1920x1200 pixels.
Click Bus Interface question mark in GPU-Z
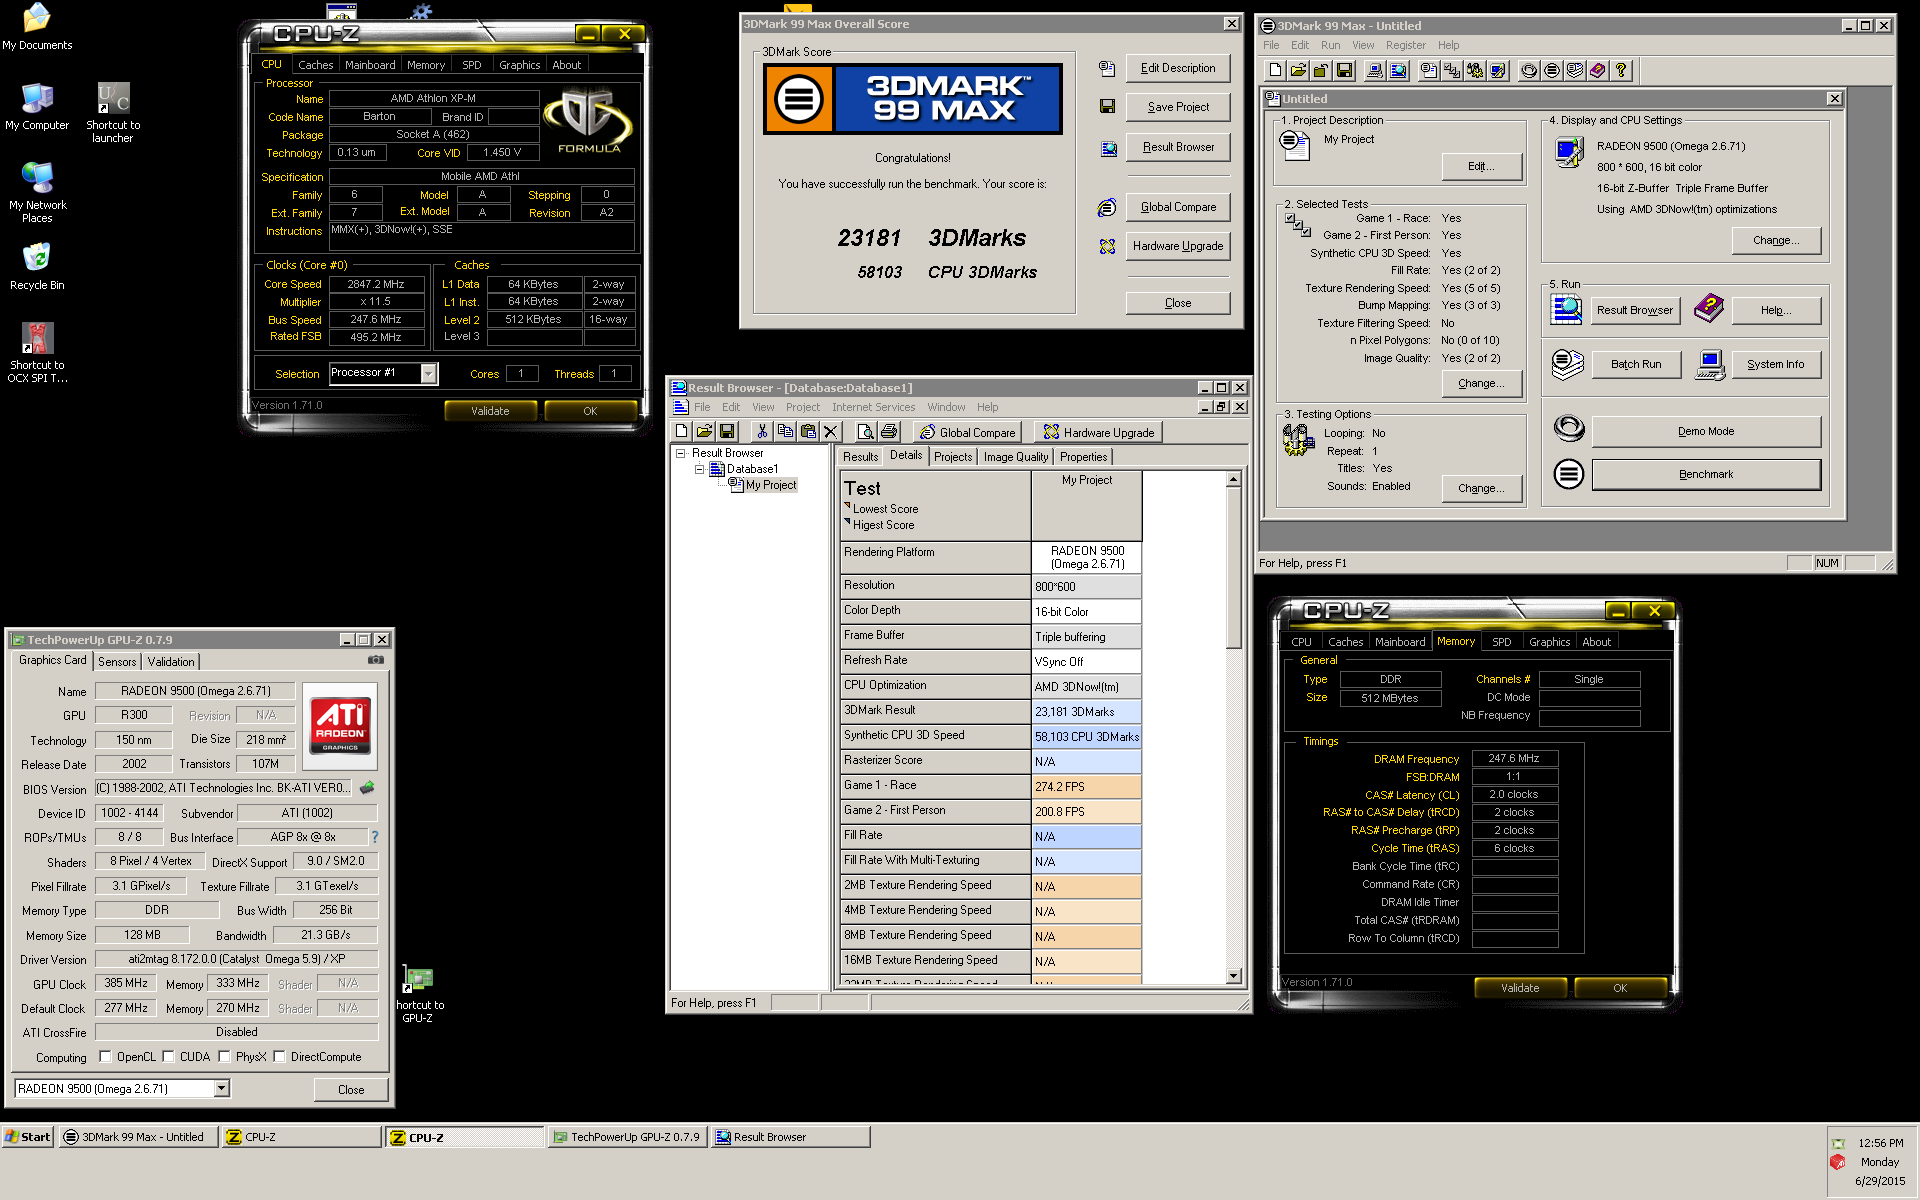375,837
